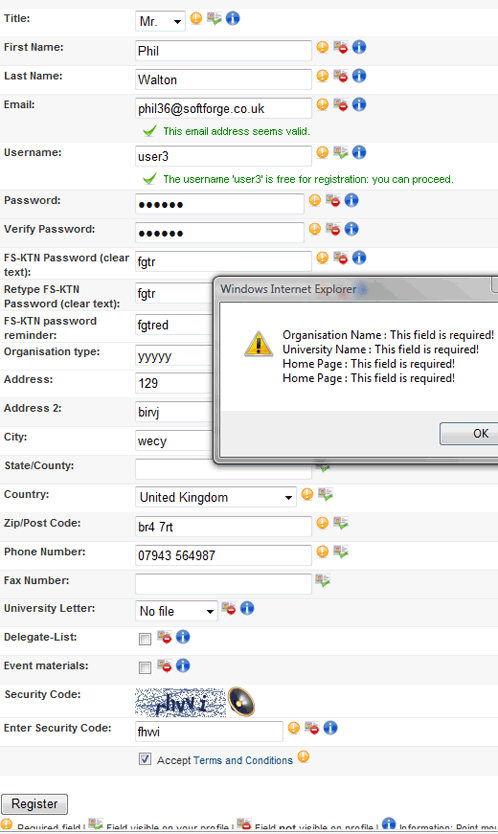Viewport: 498px width, 834px height.
Task: Open the University Letter No file dropdown
Action: point(177,611)
